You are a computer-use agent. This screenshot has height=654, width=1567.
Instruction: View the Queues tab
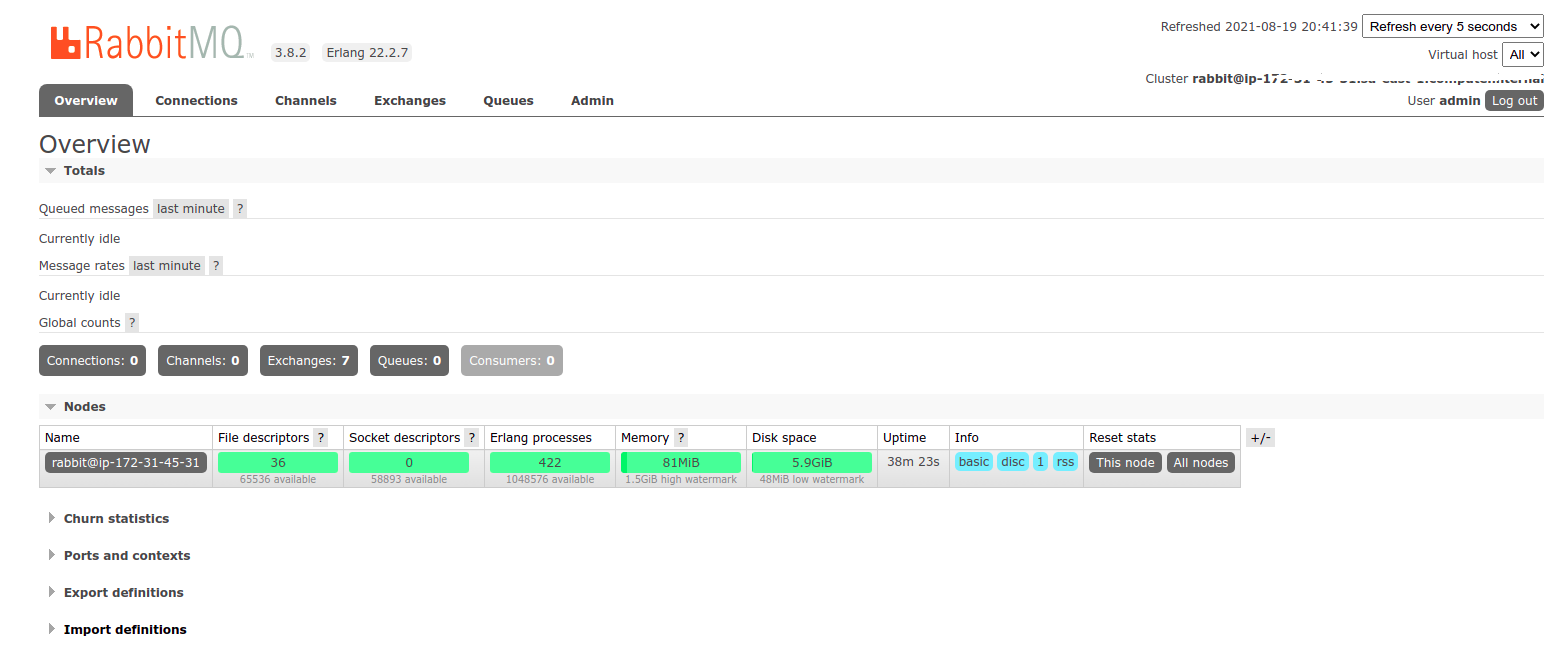[x=508, y=101]
